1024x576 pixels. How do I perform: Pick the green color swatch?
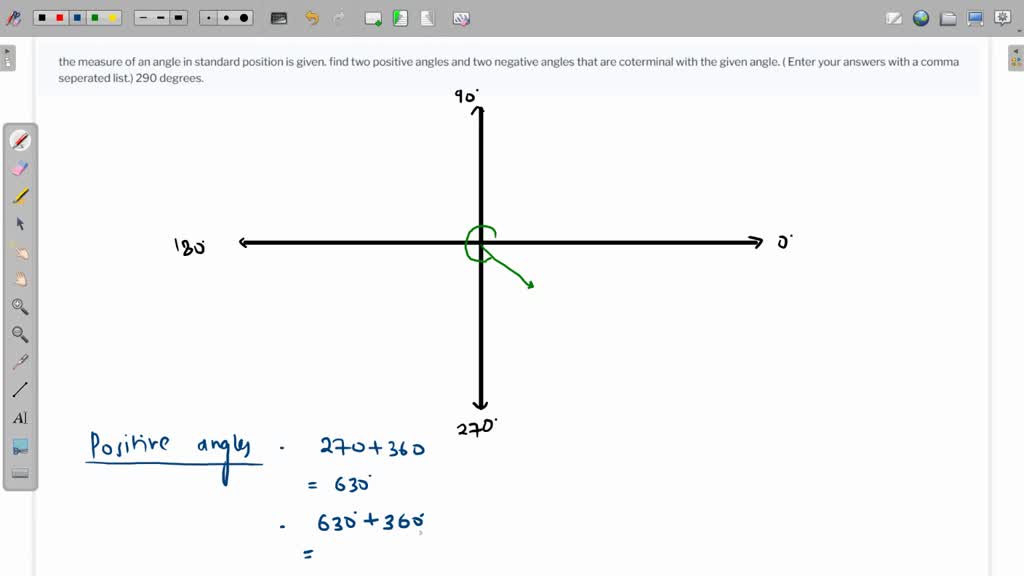pyautogui.click(x=94, y=17)
